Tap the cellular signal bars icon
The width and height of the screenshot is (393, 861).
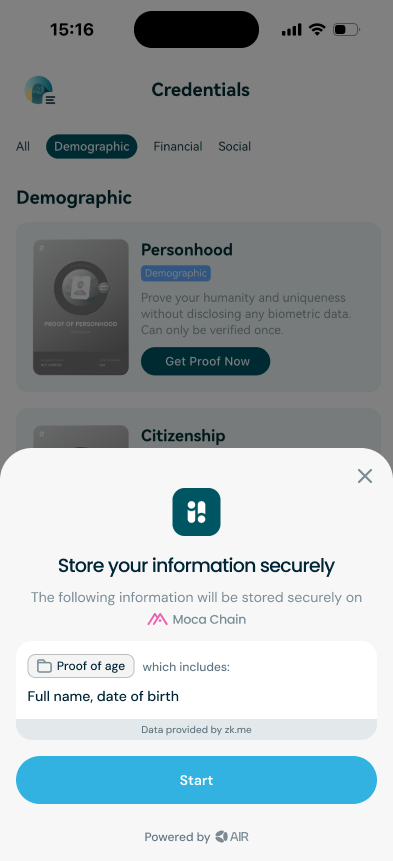coord(292,30)
